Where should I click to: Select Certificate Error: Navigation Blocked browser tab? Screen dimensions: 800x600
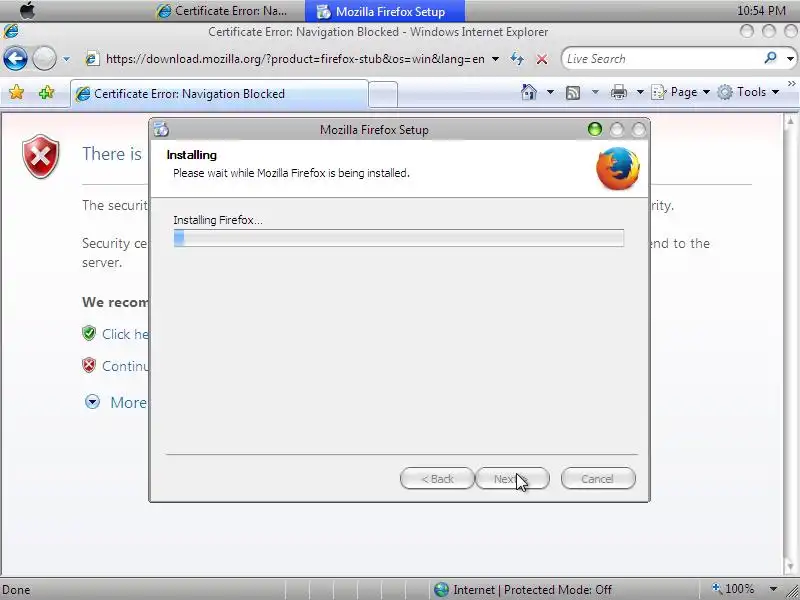219,94
